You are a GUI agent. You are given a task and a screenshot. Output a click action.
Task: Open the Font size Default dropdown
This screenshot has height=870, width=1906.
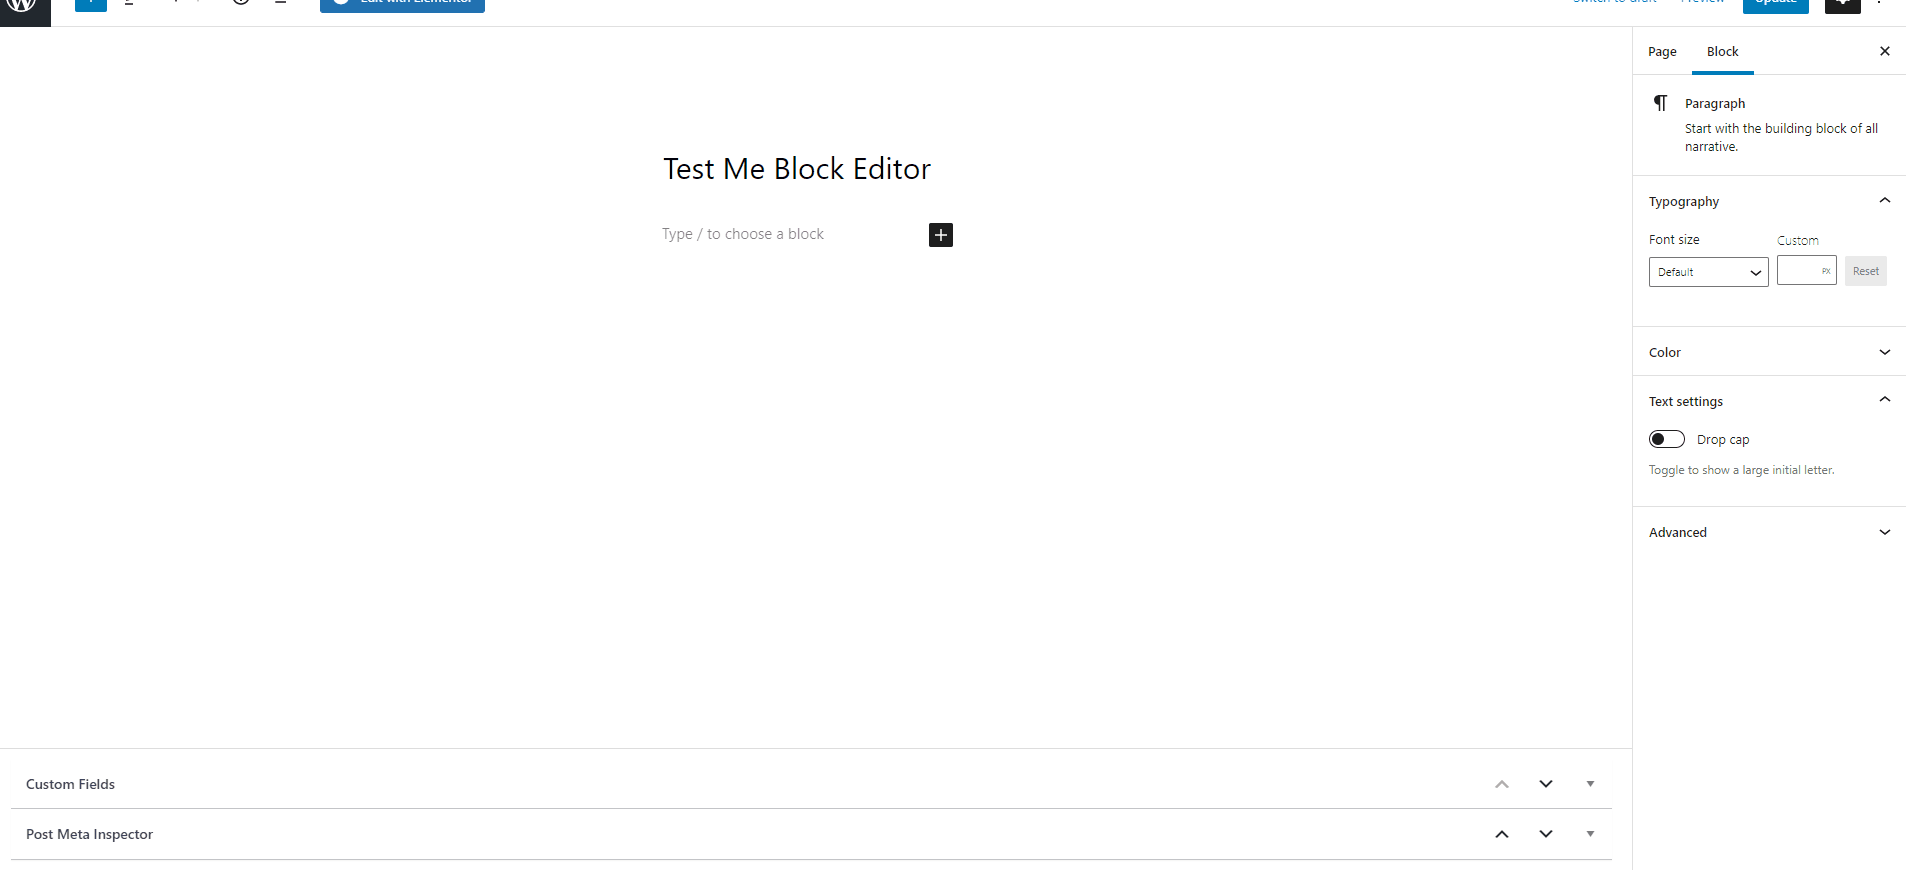[x=1708, y=272]
